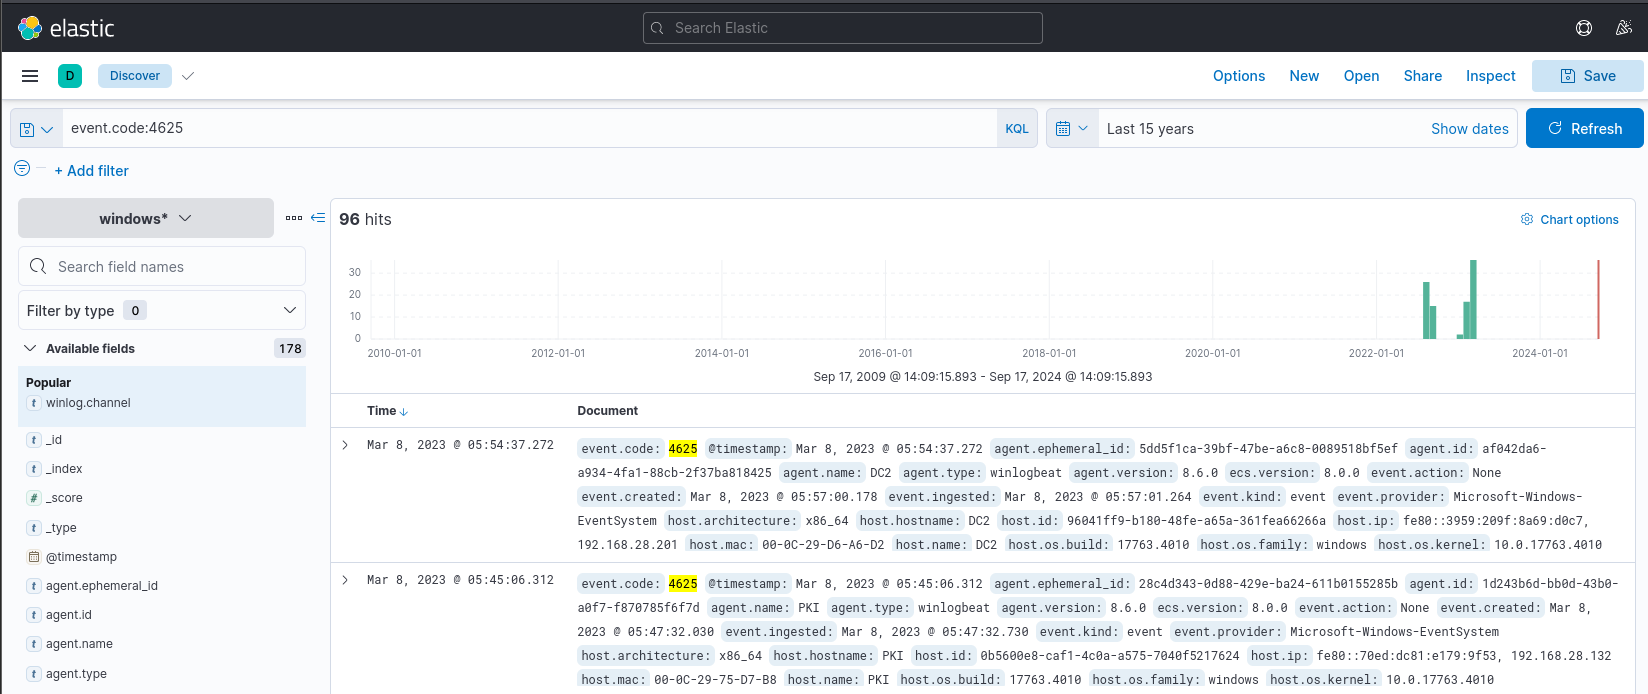This screenshot has width=1648, height=694.
Task: Collapse the Available fields section
Action: (30, 348)
